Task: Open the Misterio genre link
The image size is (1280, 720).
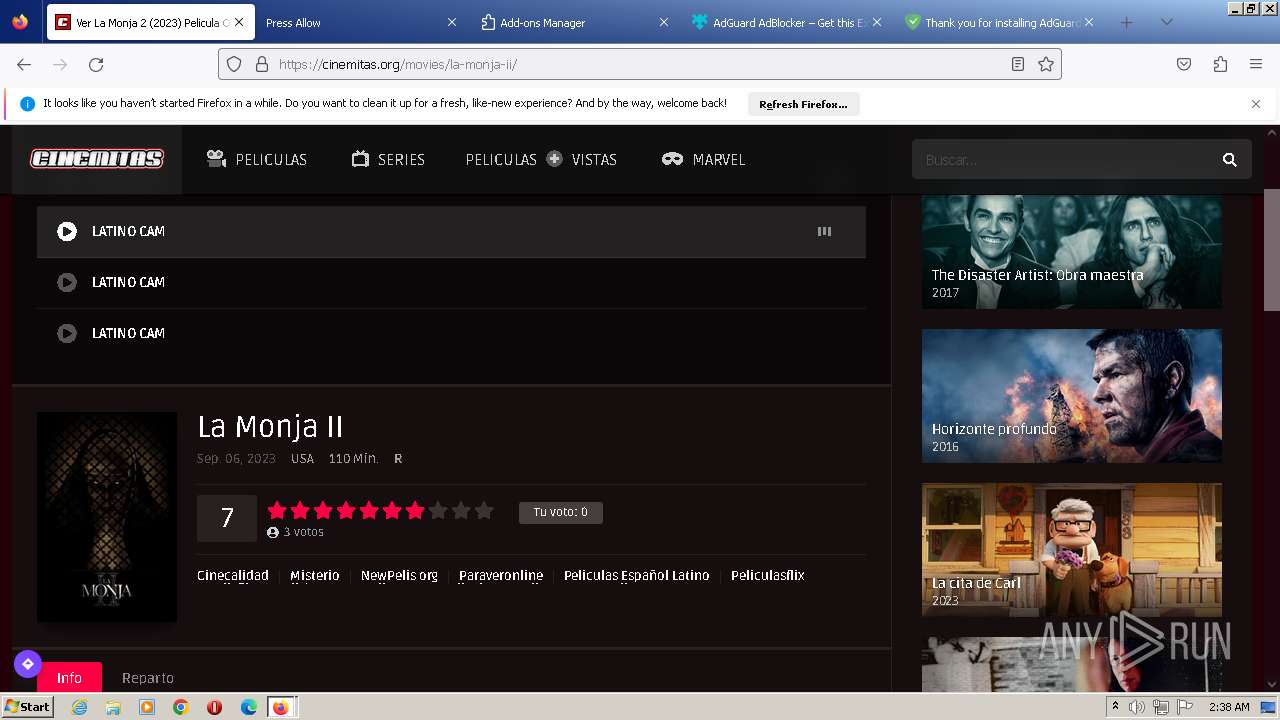Action: (x=315, y=575)
